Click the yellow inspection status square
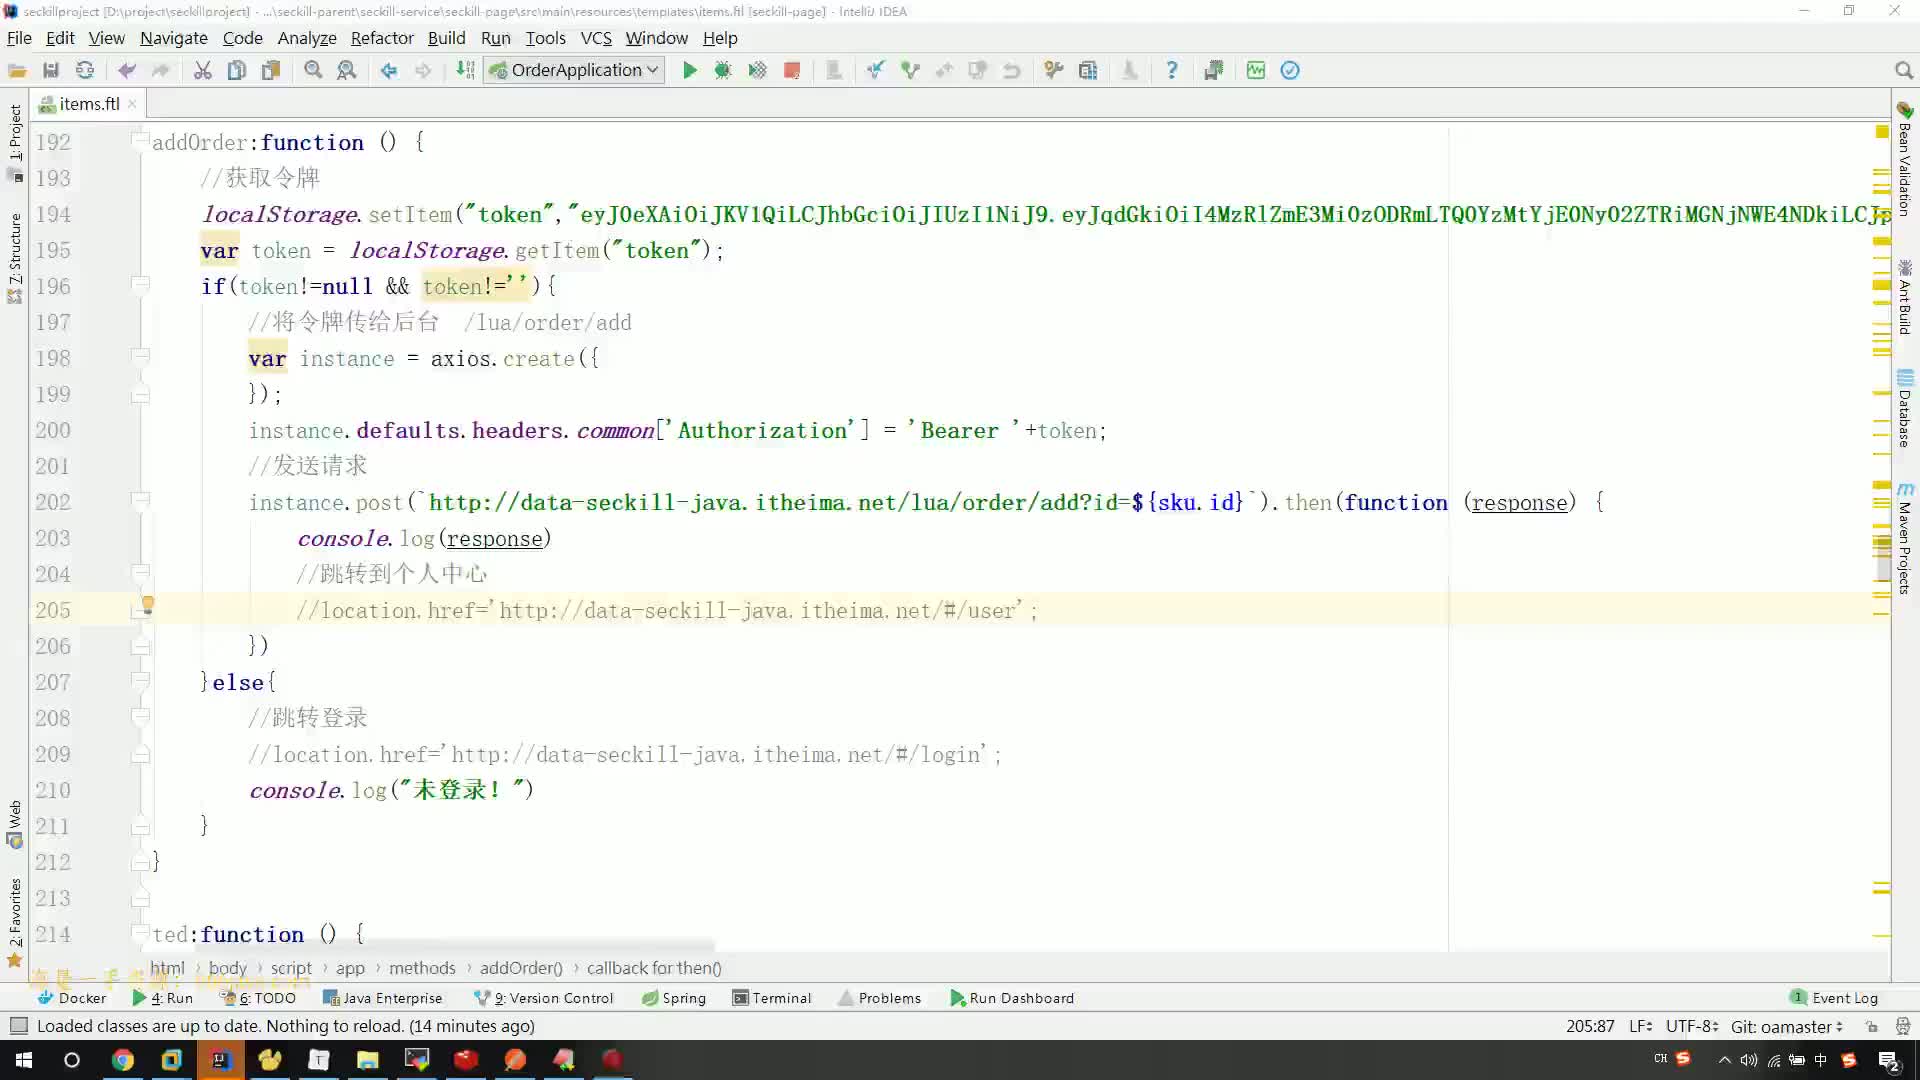Viewport: 1920px width, 1080px height. coord(1882,132)
